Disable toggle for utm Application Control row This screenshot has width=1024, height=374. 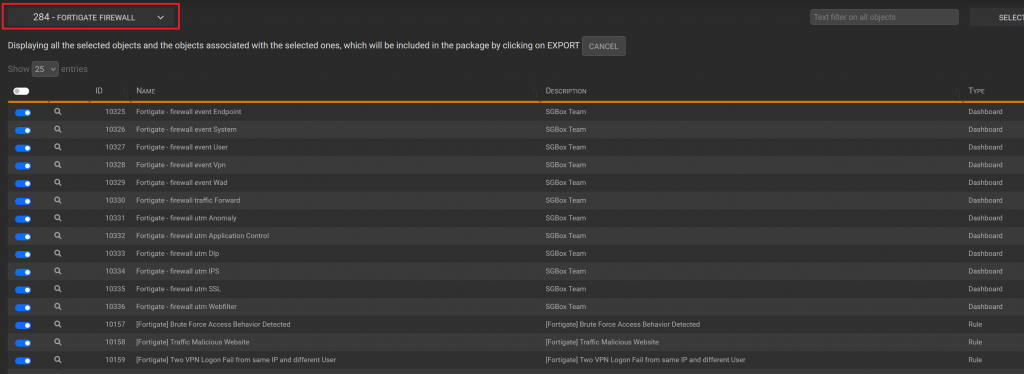coord(23,236)
